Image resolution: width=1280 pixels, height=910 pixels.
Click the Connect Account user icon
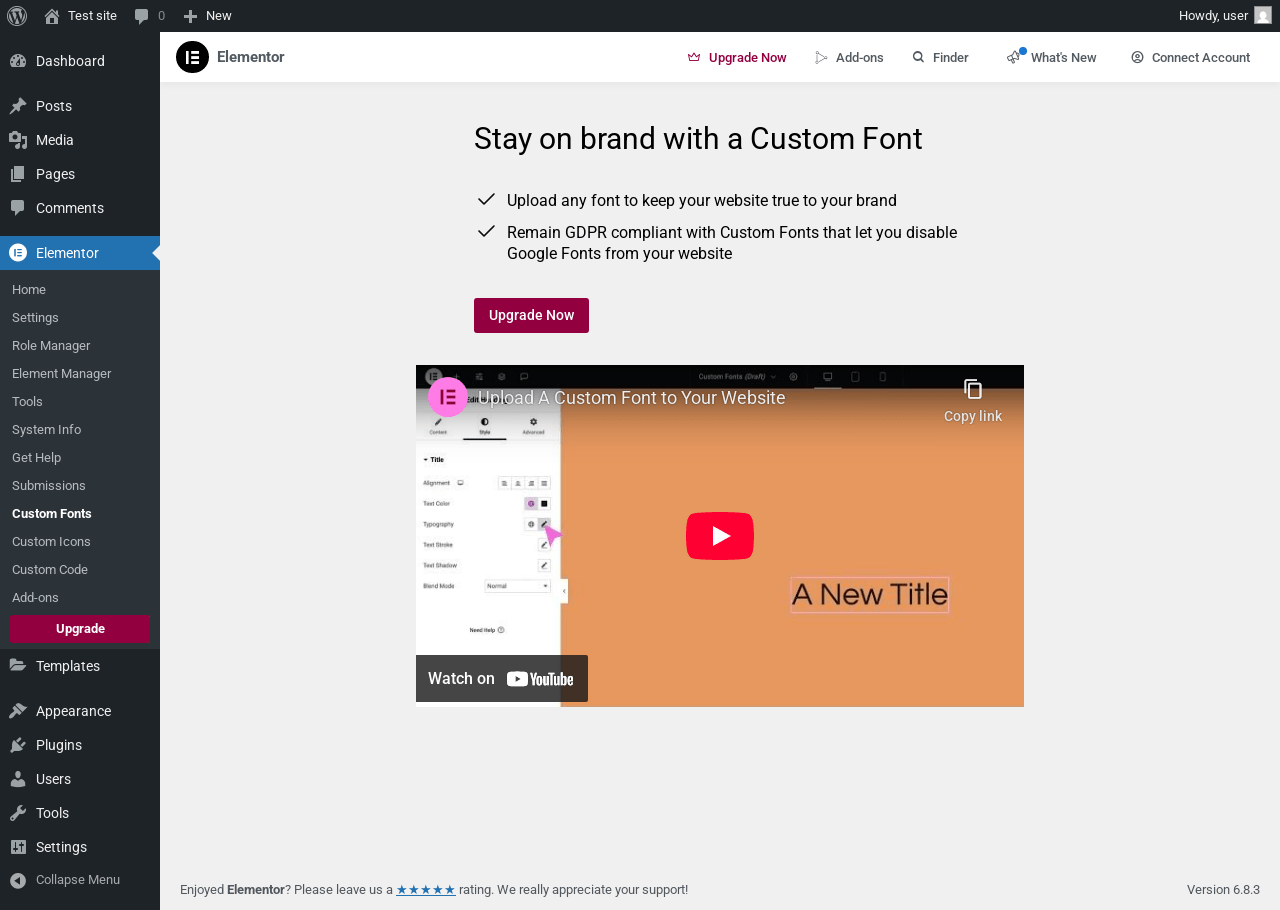pyautogui.click(x=1138, y=57)
